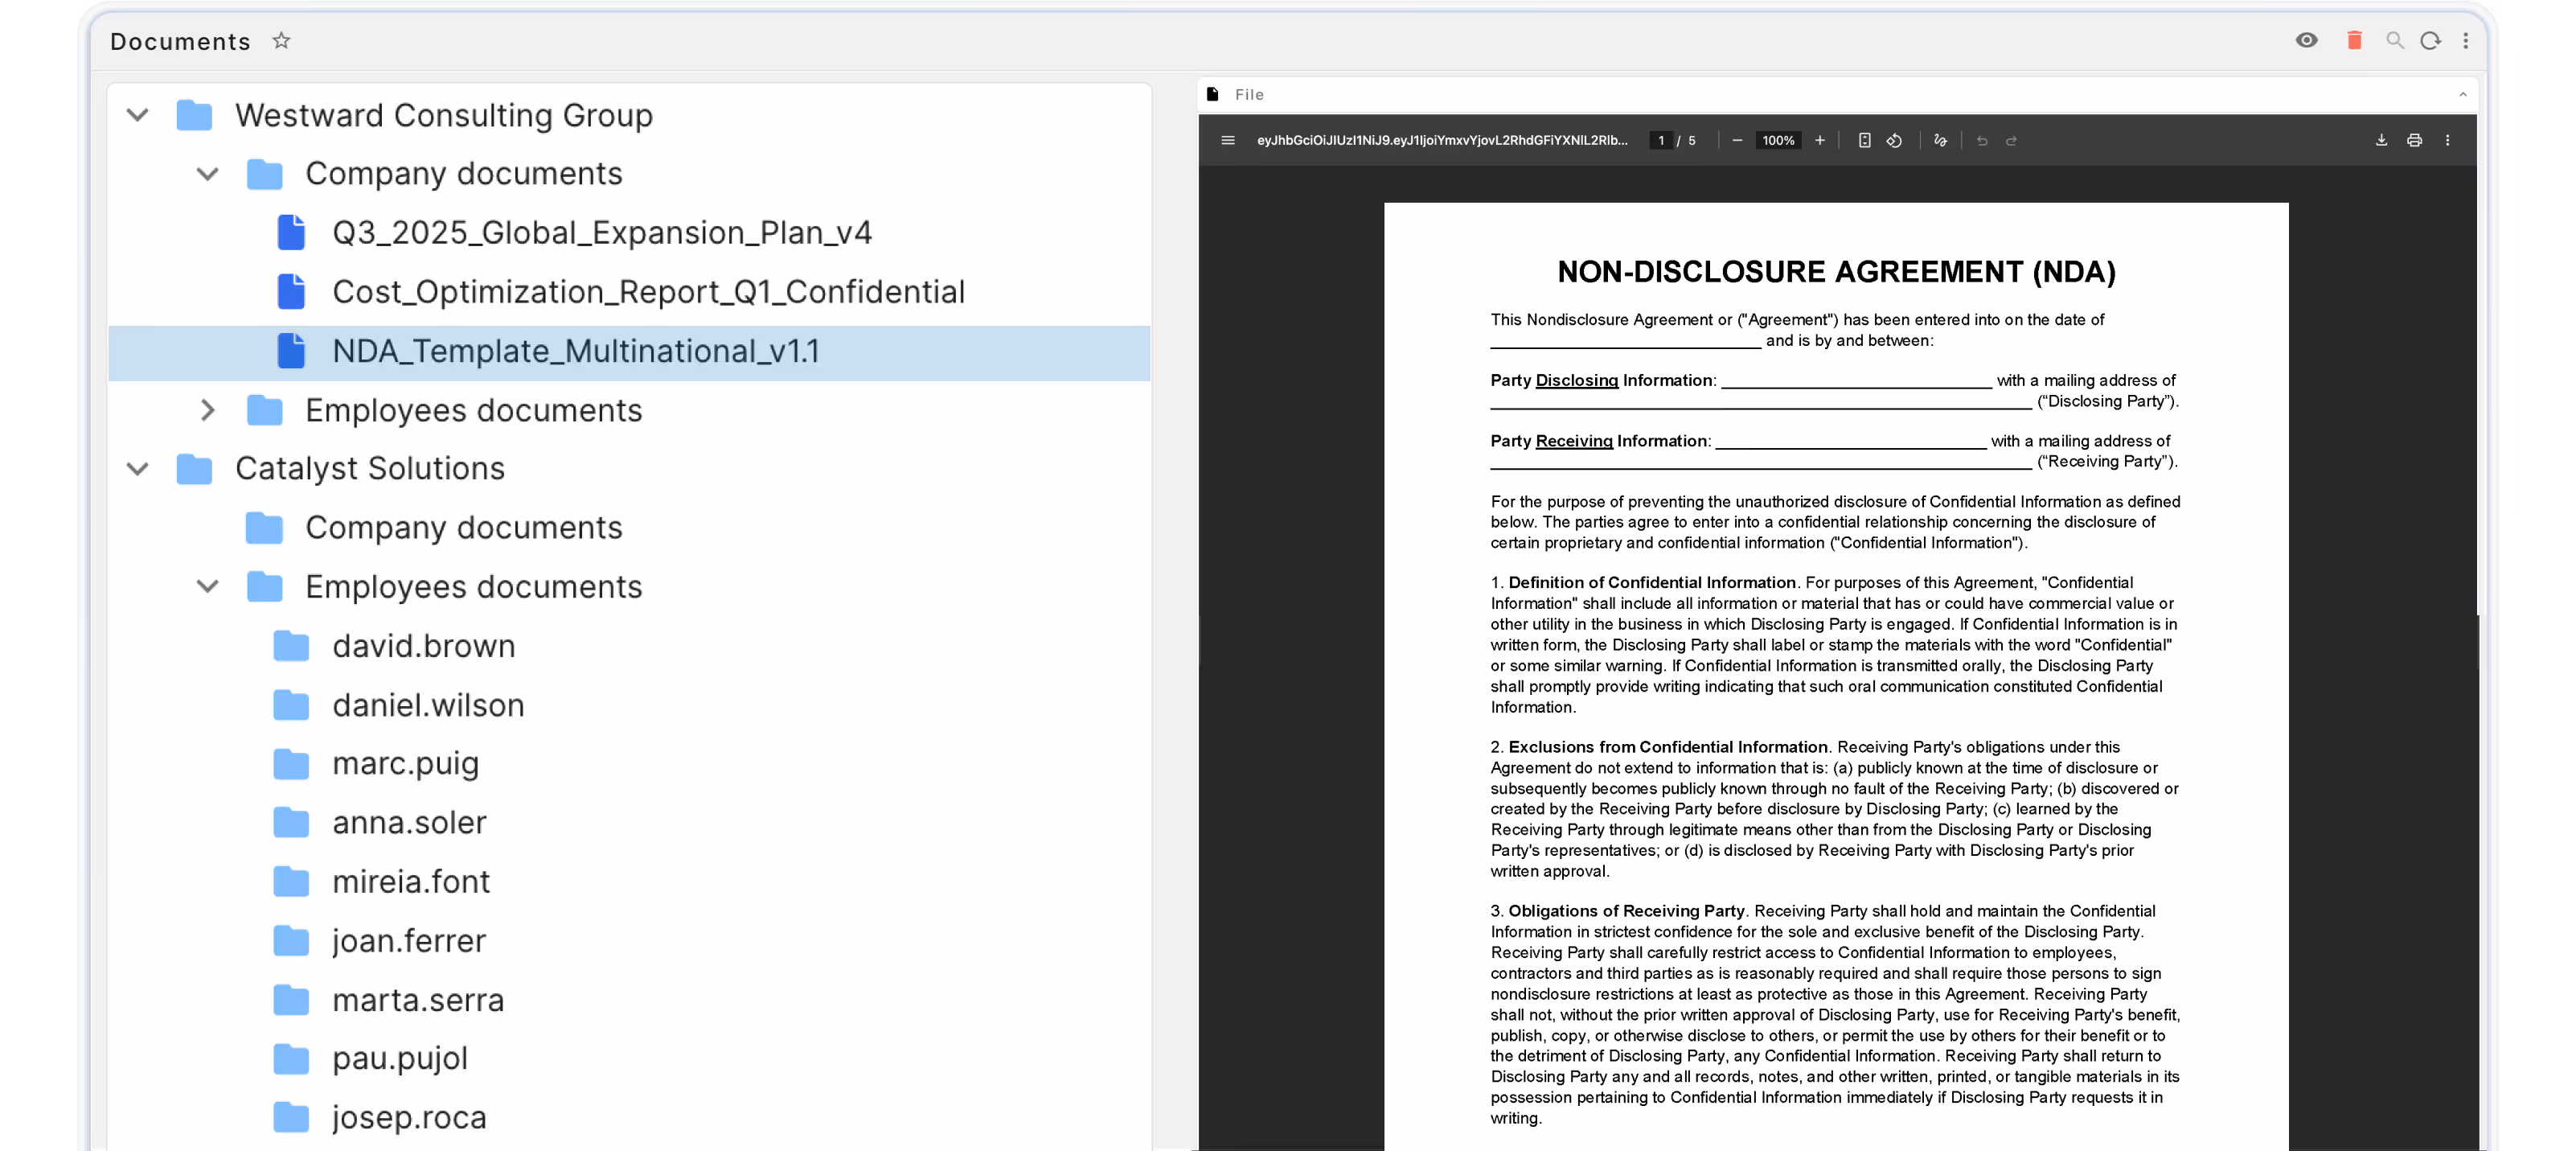Refresh the documents list
This screenshot has width=2576, height=1151.
click(2431, 40)
